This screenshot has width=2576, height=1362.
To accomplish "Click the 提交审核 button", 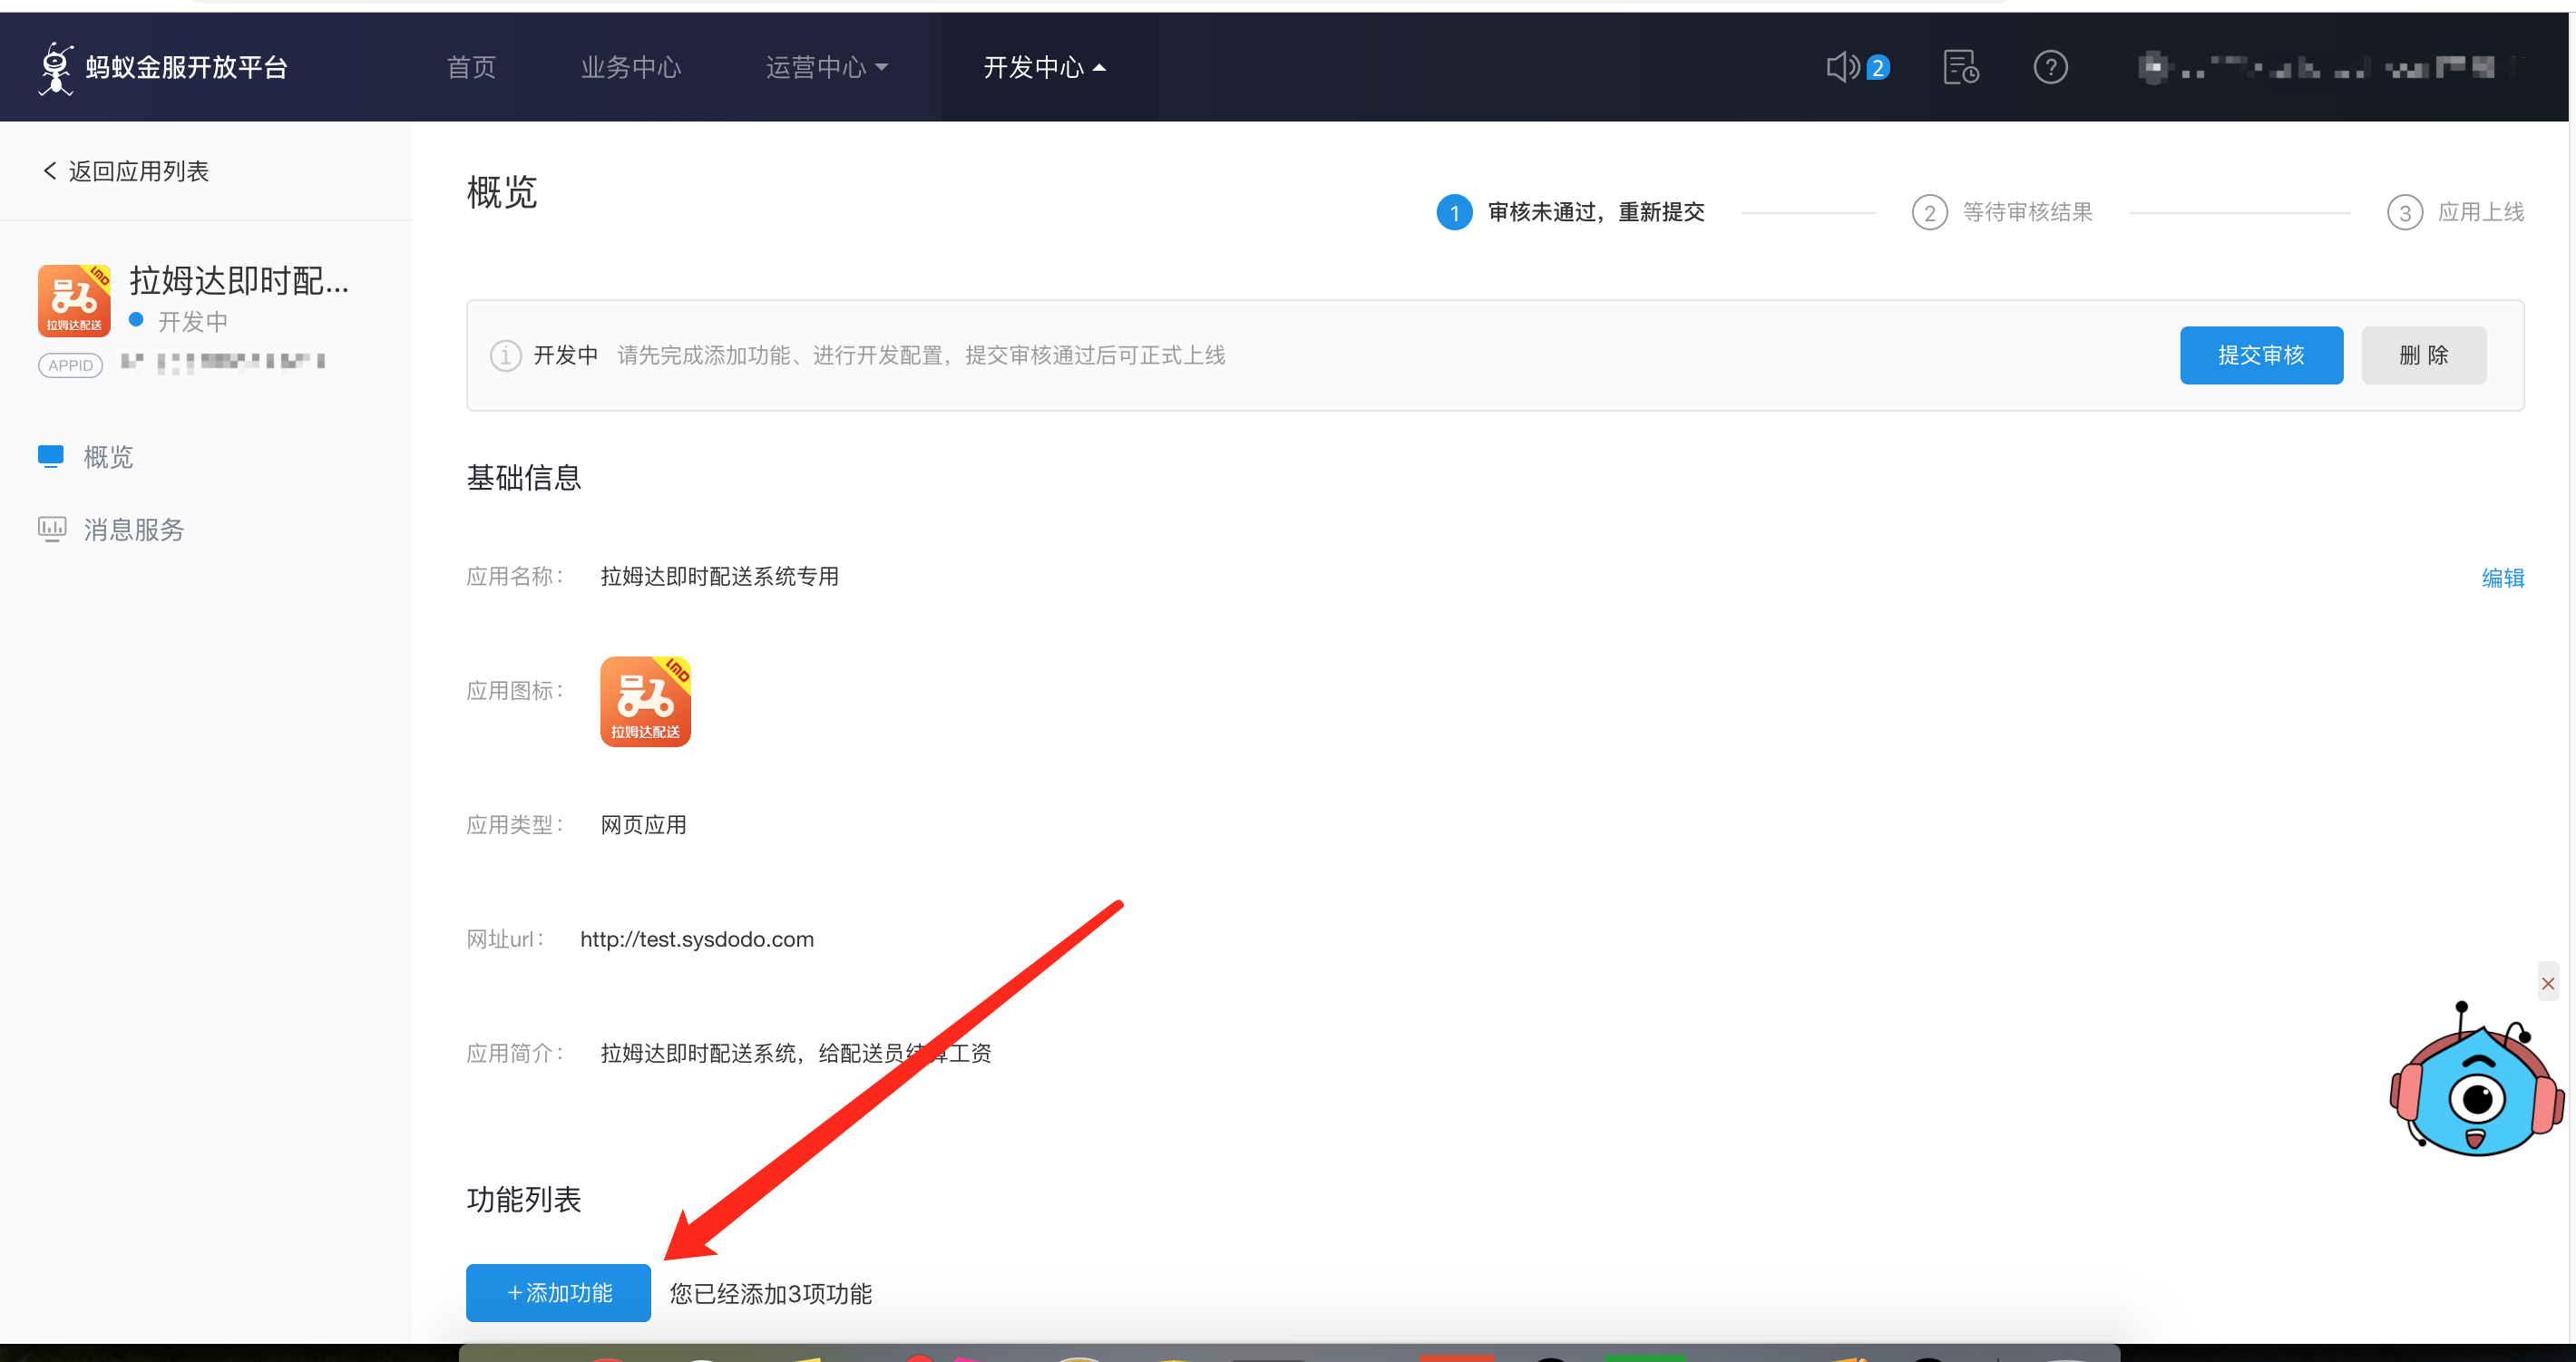I will point(2261,355).
